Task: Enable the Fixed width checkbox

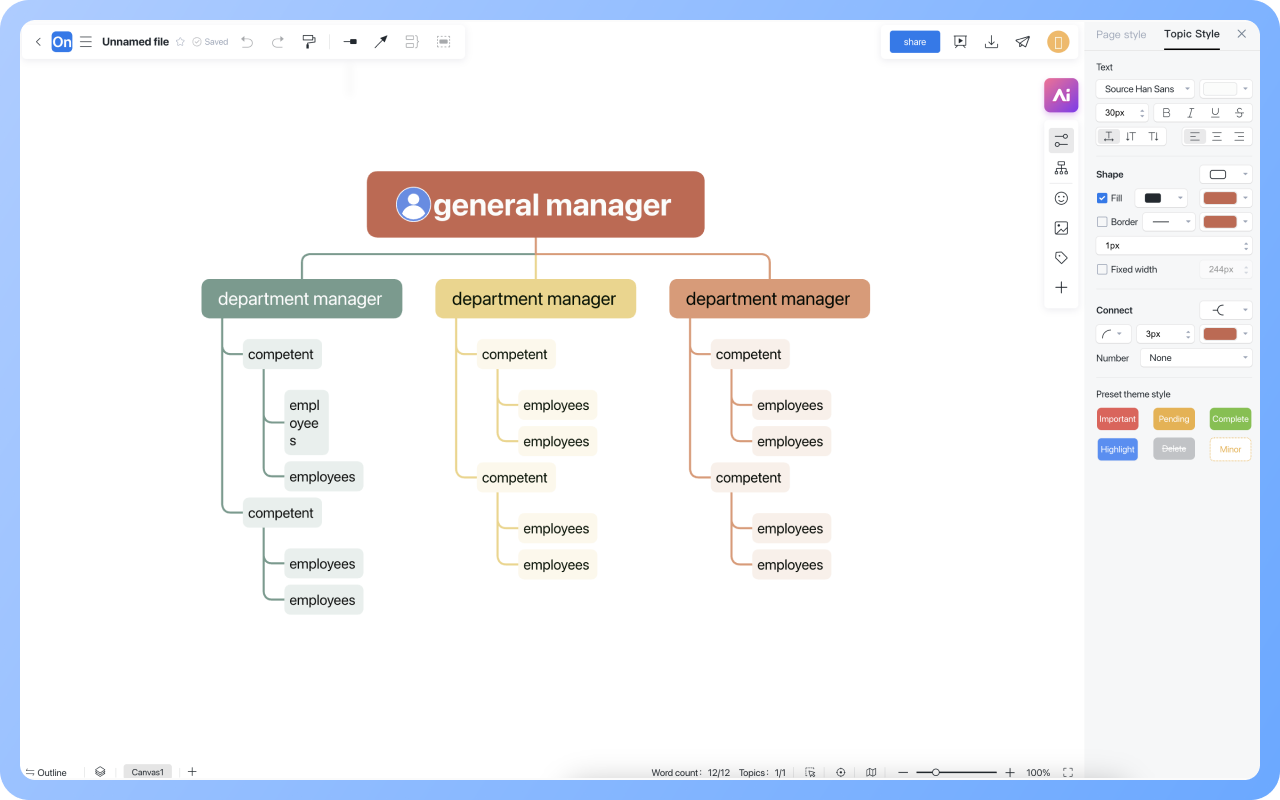Action: pos(1102,269)
